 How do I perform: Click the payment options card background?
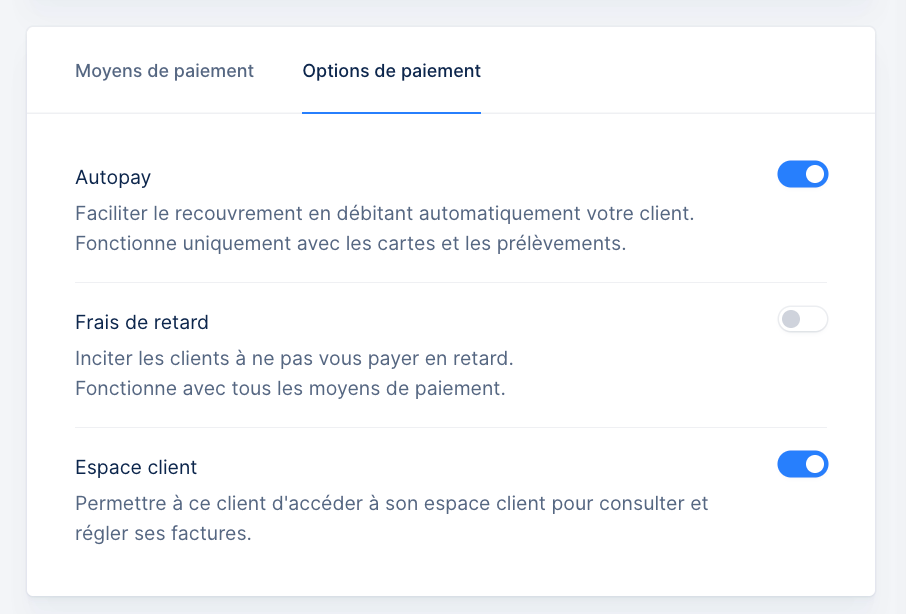[453, 570]
